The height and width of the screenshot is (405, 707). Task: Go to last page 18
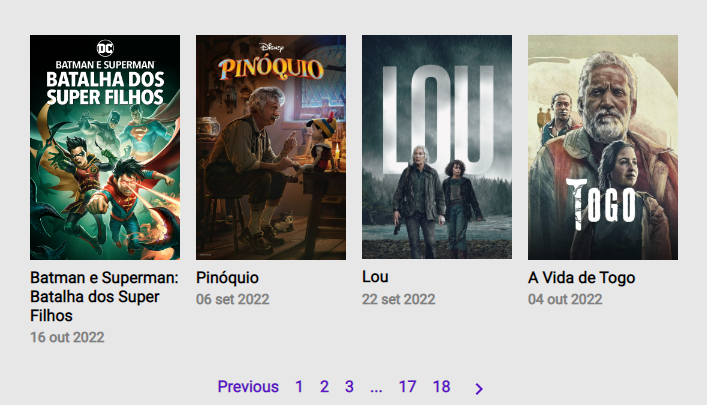[x=441, y=387]
